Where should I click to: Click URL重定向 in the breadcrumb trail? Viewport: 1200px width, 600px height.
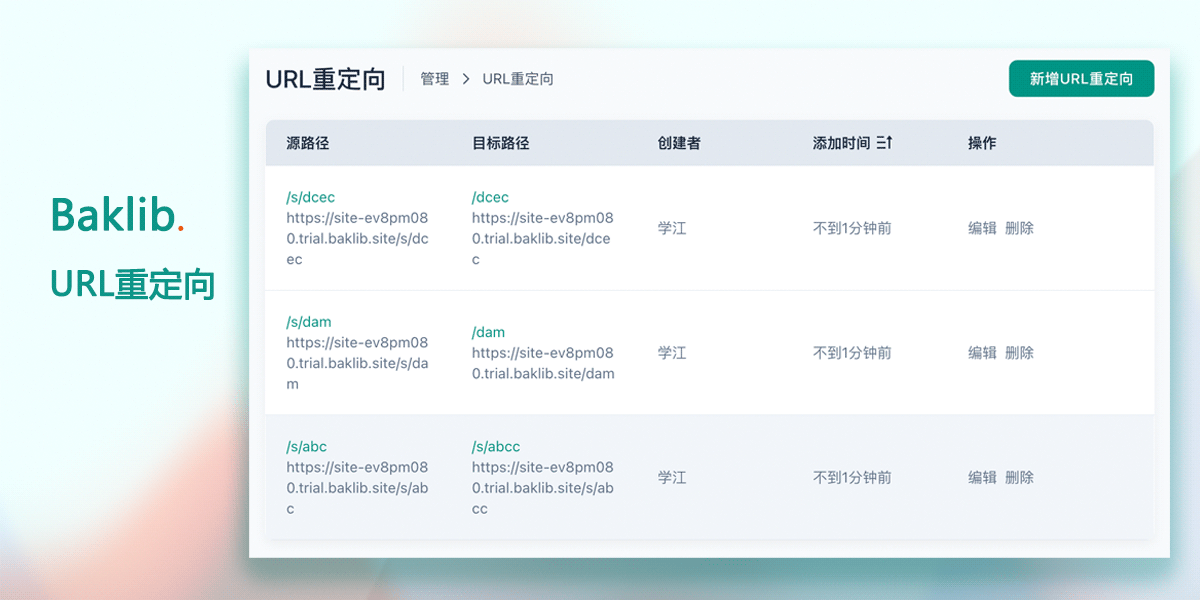pyautogui.click(x=519, y=78)
